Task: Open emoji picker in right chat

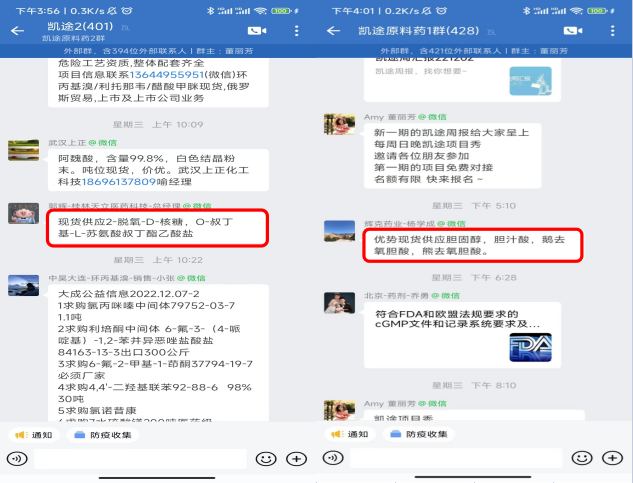Action: (582, 458)
